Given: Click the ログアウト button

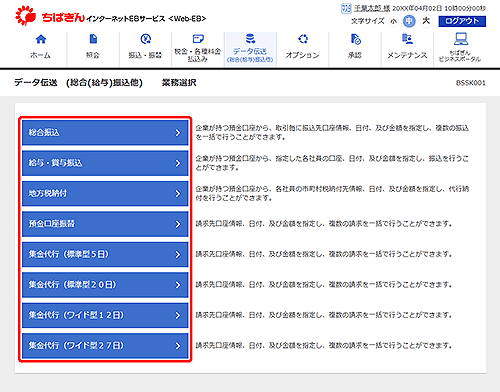Looking at the screenshot, I should coord(462,21).
